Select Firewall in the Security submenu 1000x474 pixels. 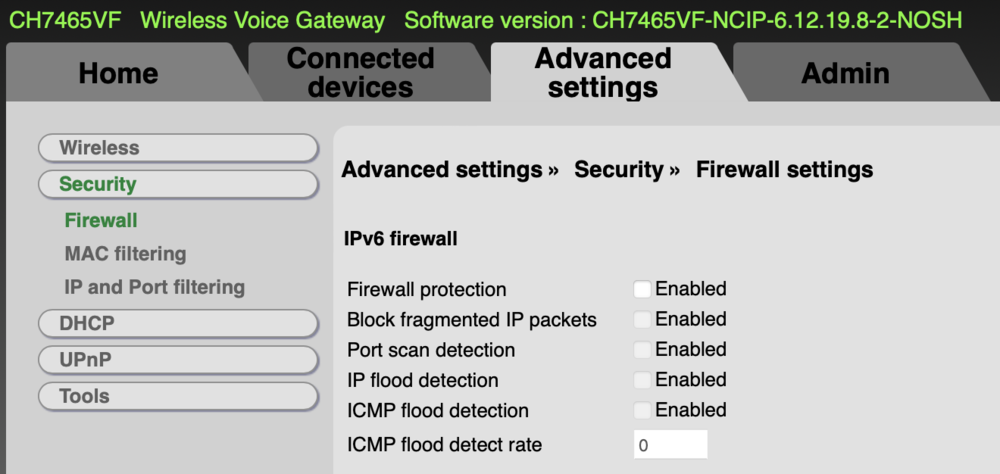pyautogui.click(x=101, y=220)
